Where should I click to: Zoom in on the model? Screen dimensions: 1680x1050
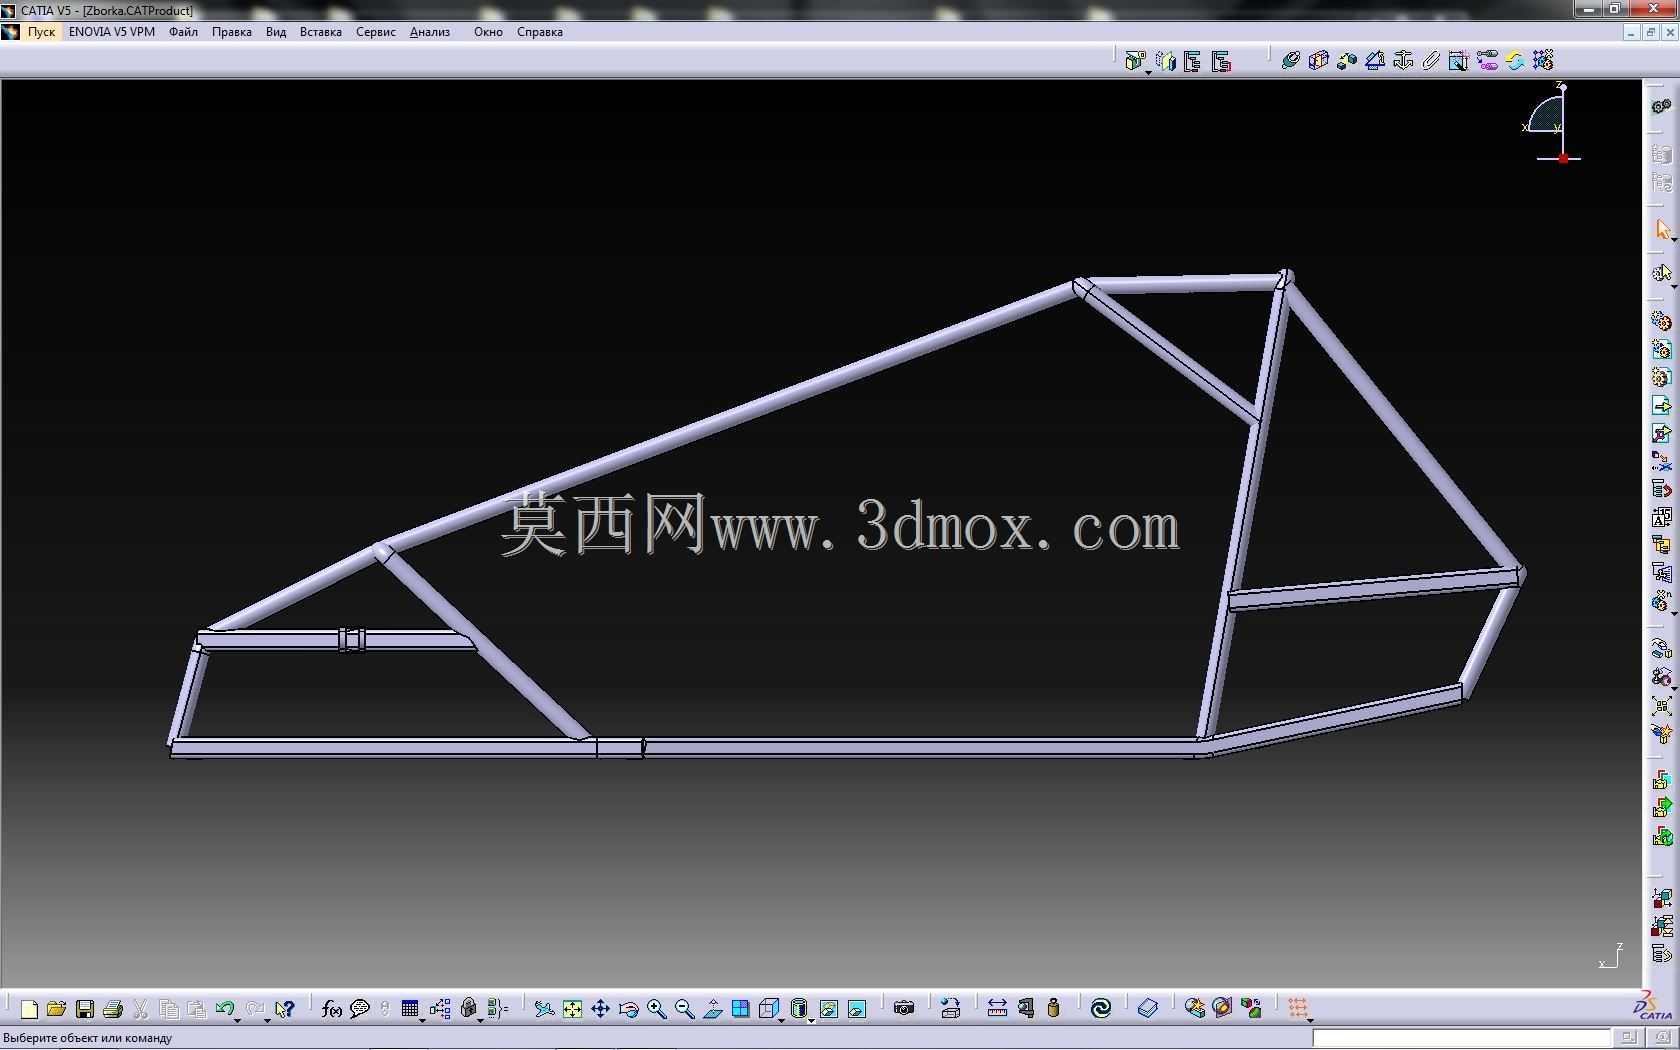coord(657,1009)
